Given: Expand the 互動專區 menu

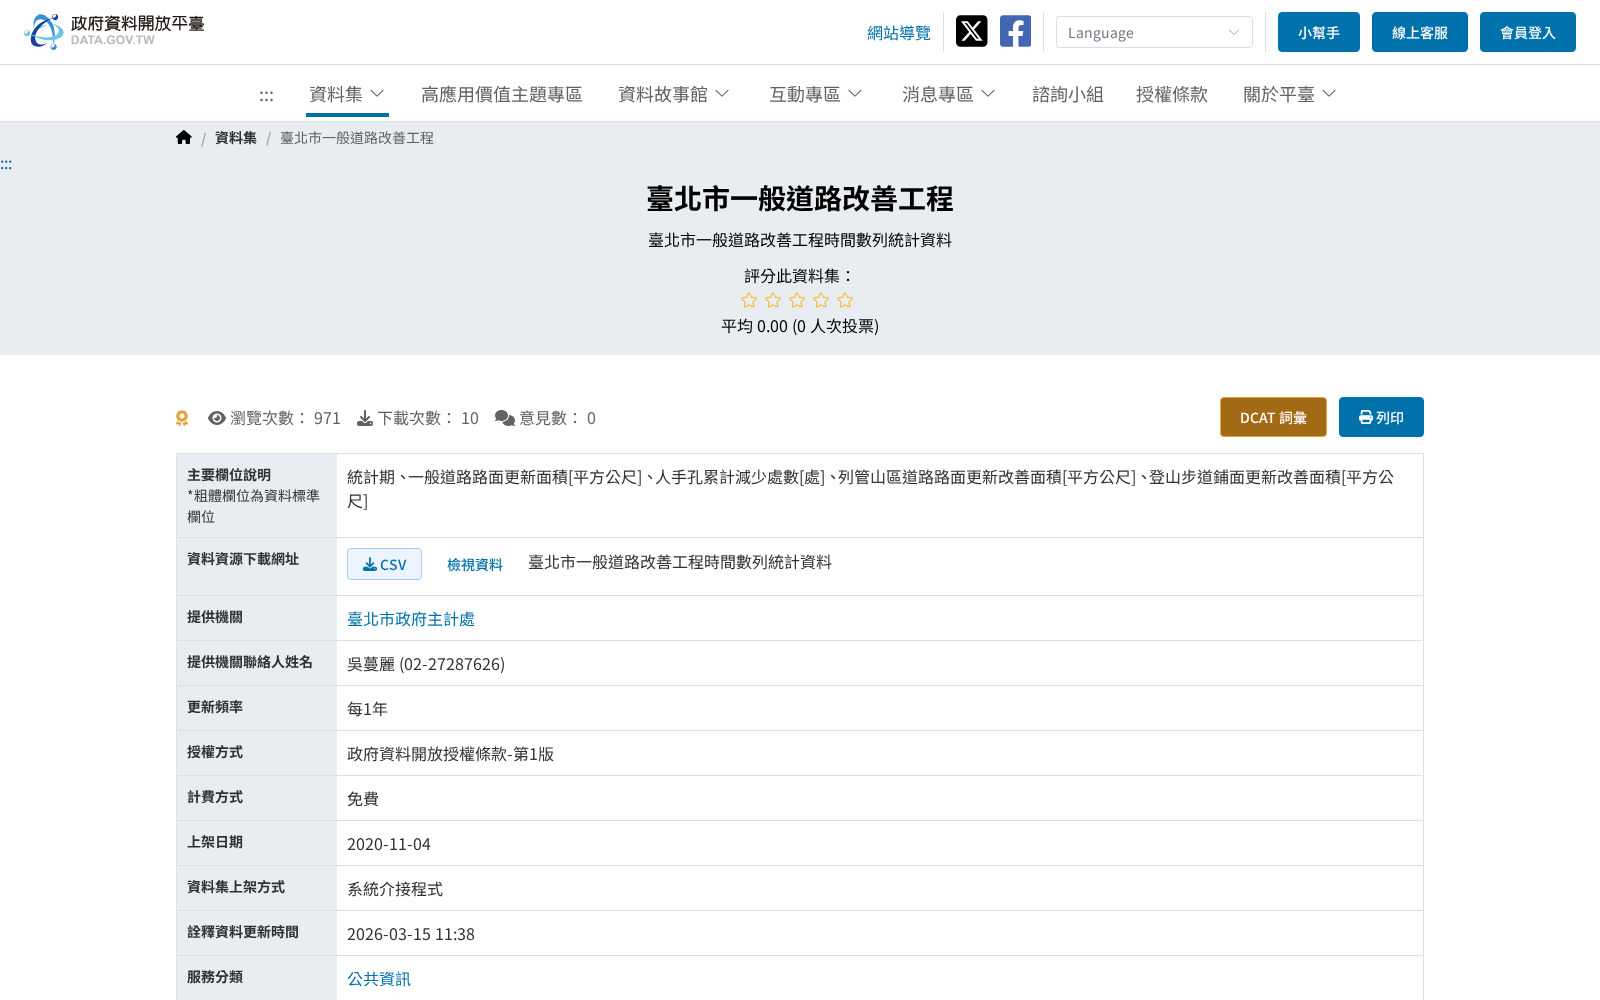Looking at the screenshot, I should 816,94.
